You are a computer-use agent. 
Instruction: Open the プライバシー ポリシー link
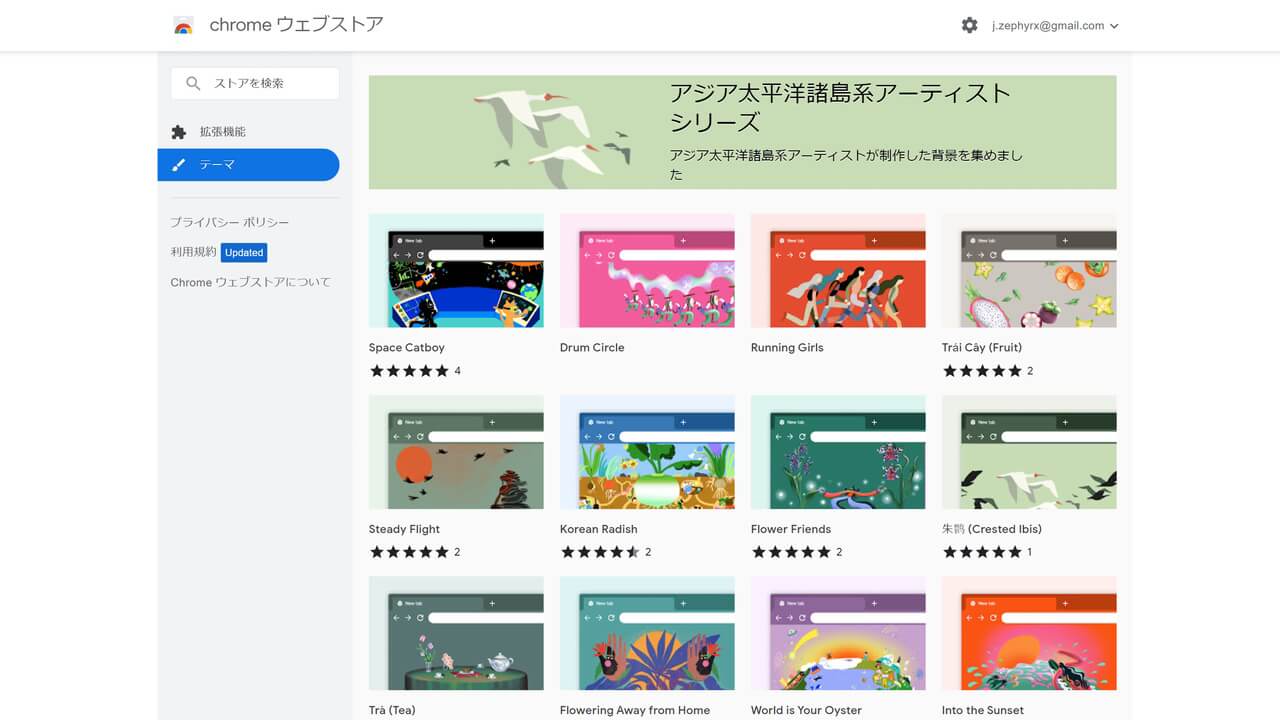tap(229, 222)
